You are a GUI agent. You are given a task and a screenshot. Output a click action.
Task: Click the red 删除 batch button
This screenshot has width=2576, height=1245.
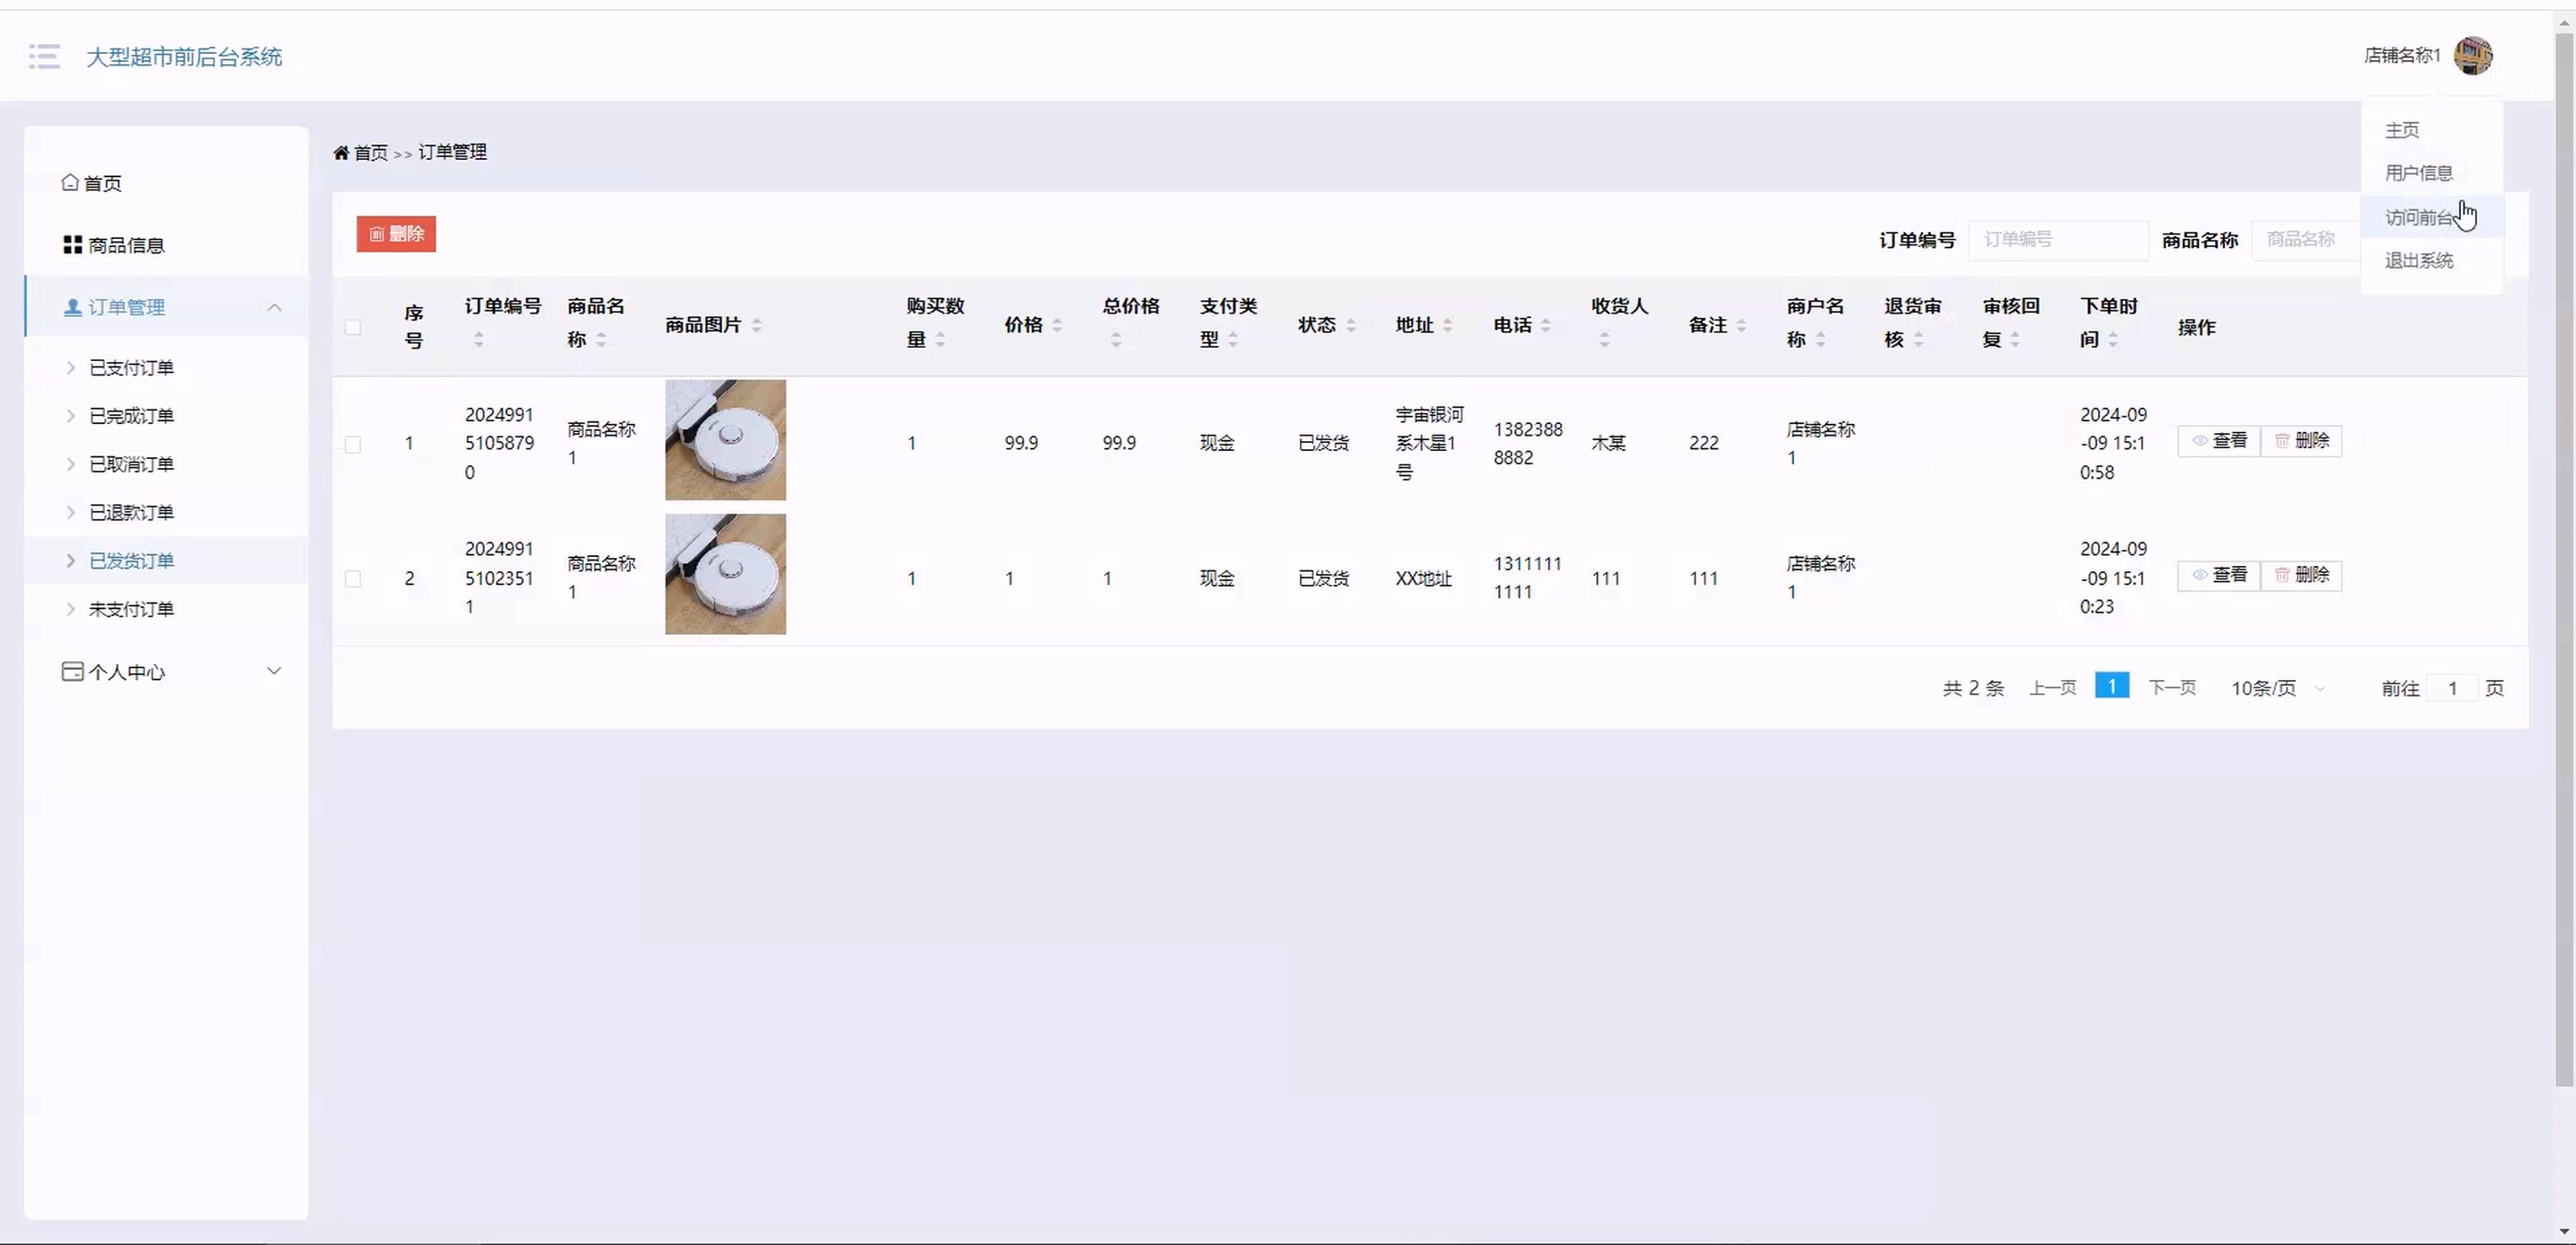coord(396,234)
